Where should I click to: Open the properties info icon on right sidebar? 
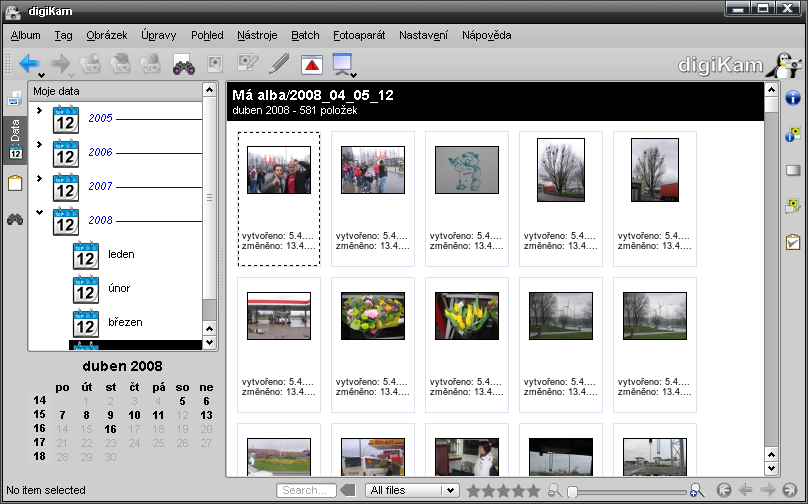793,97
